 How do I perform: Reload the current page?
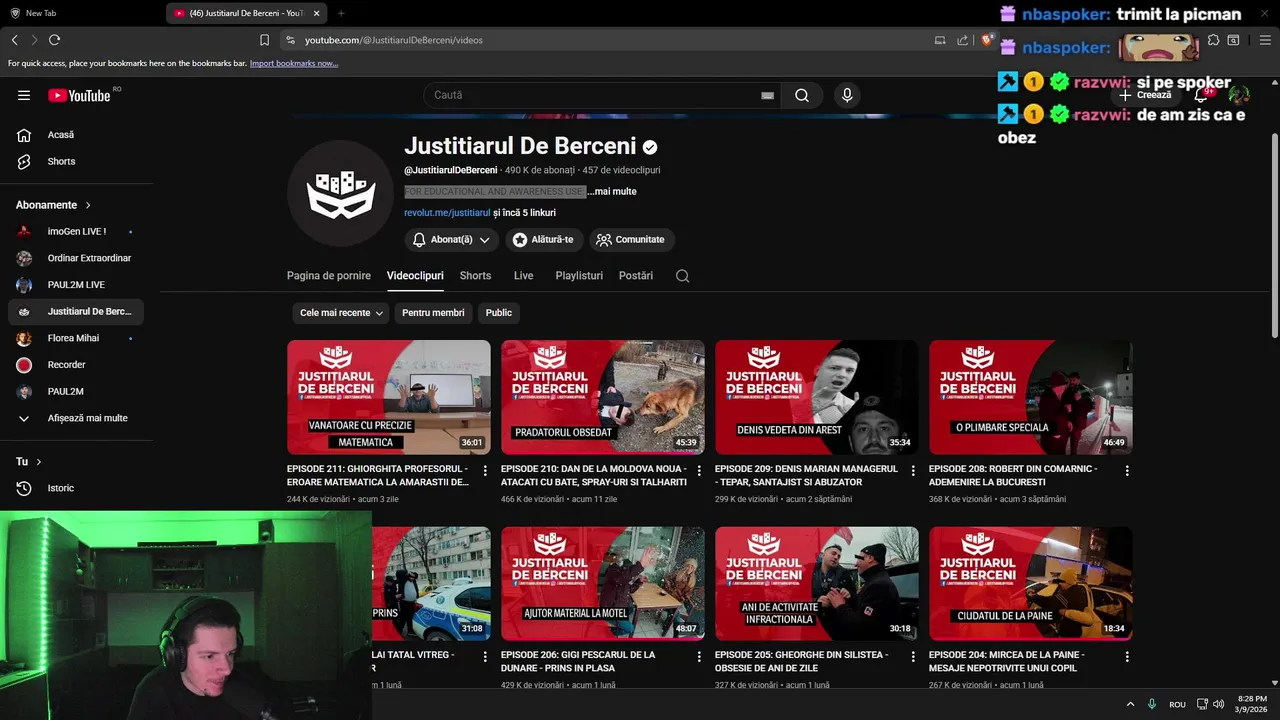[54, 40]
